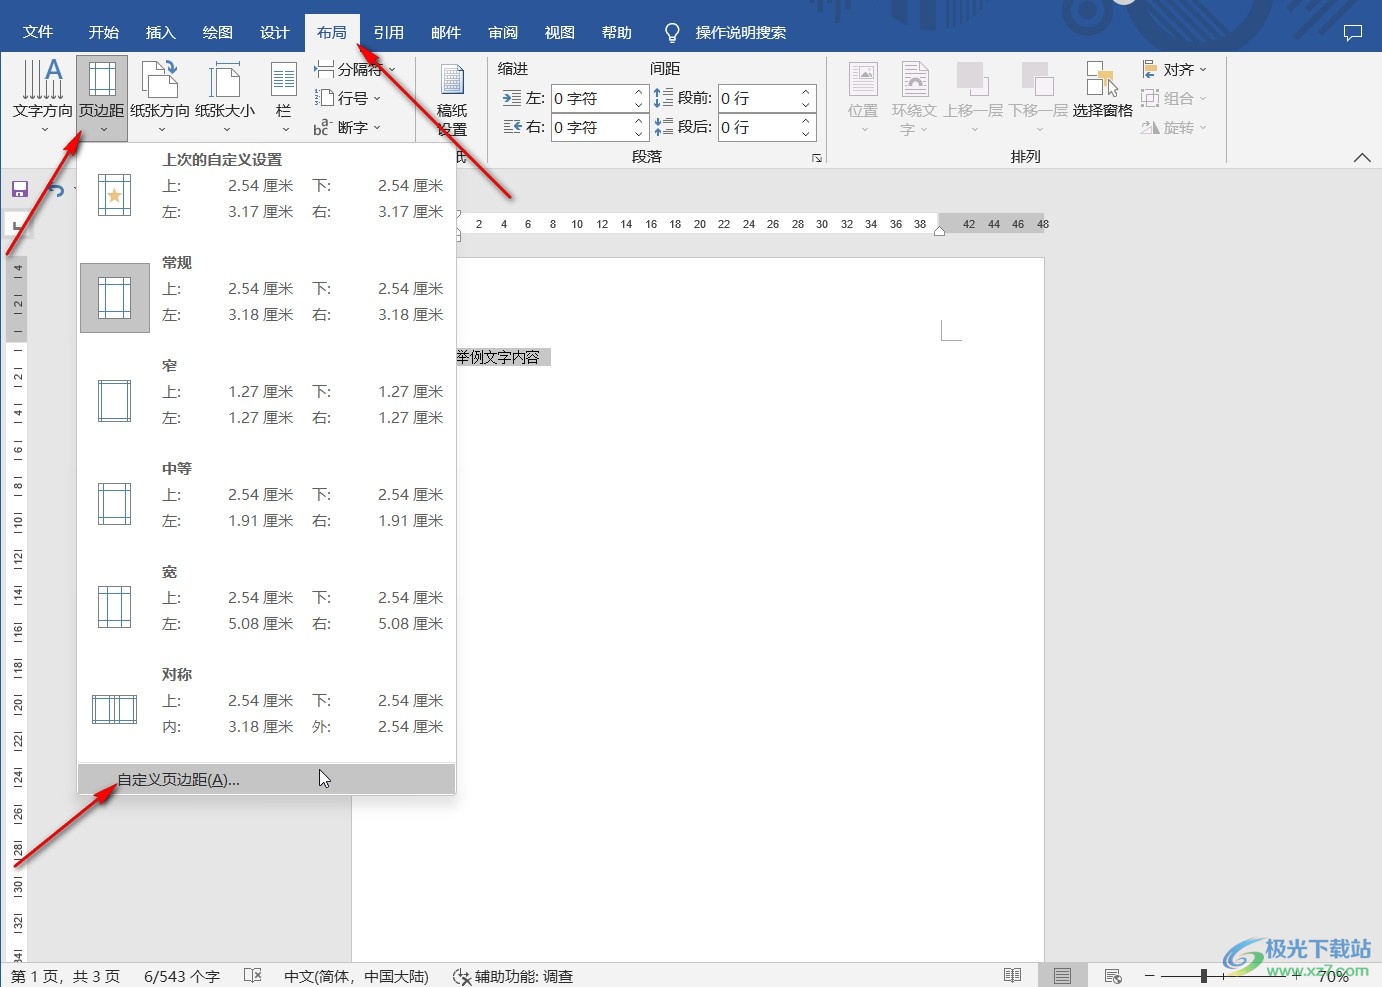
Task: Open the Comments icon at top right
Action: (x=1353, y=32)
